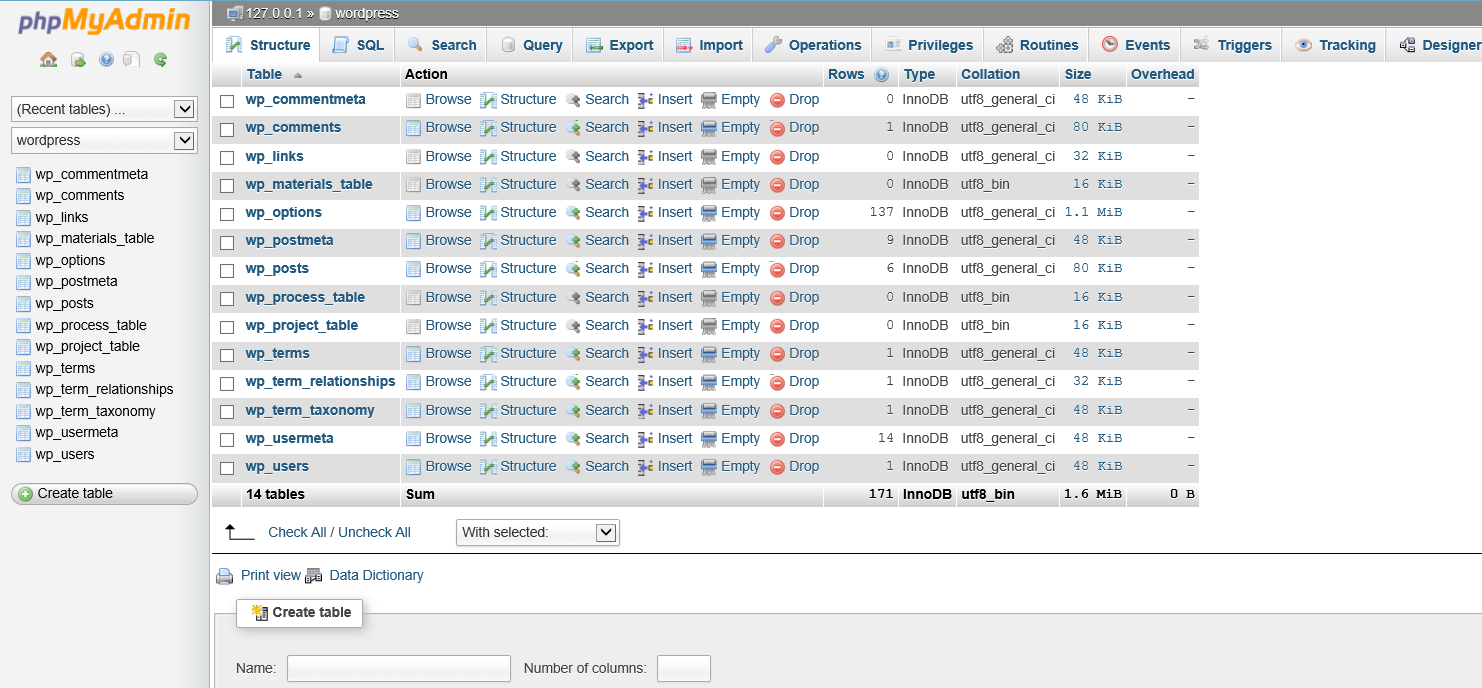Click Search icon in wp_comments row
Image resolution: width=1482 pixels, height=688 pixels.
(x=573, y=128)
